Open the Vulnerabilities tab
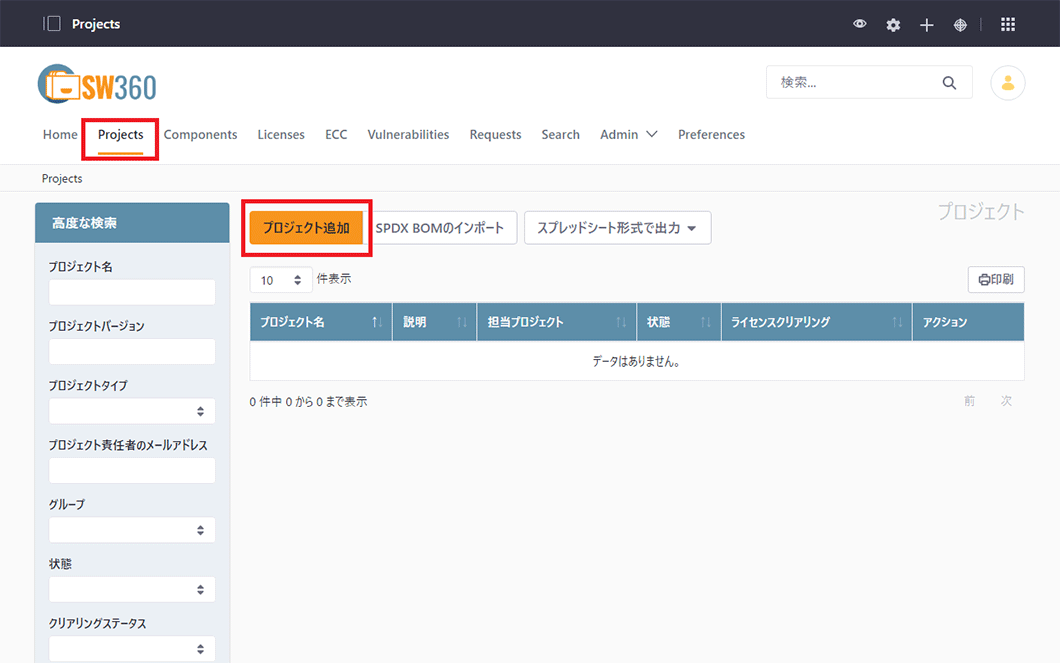Screen dimensions: 1060x663 408,134
